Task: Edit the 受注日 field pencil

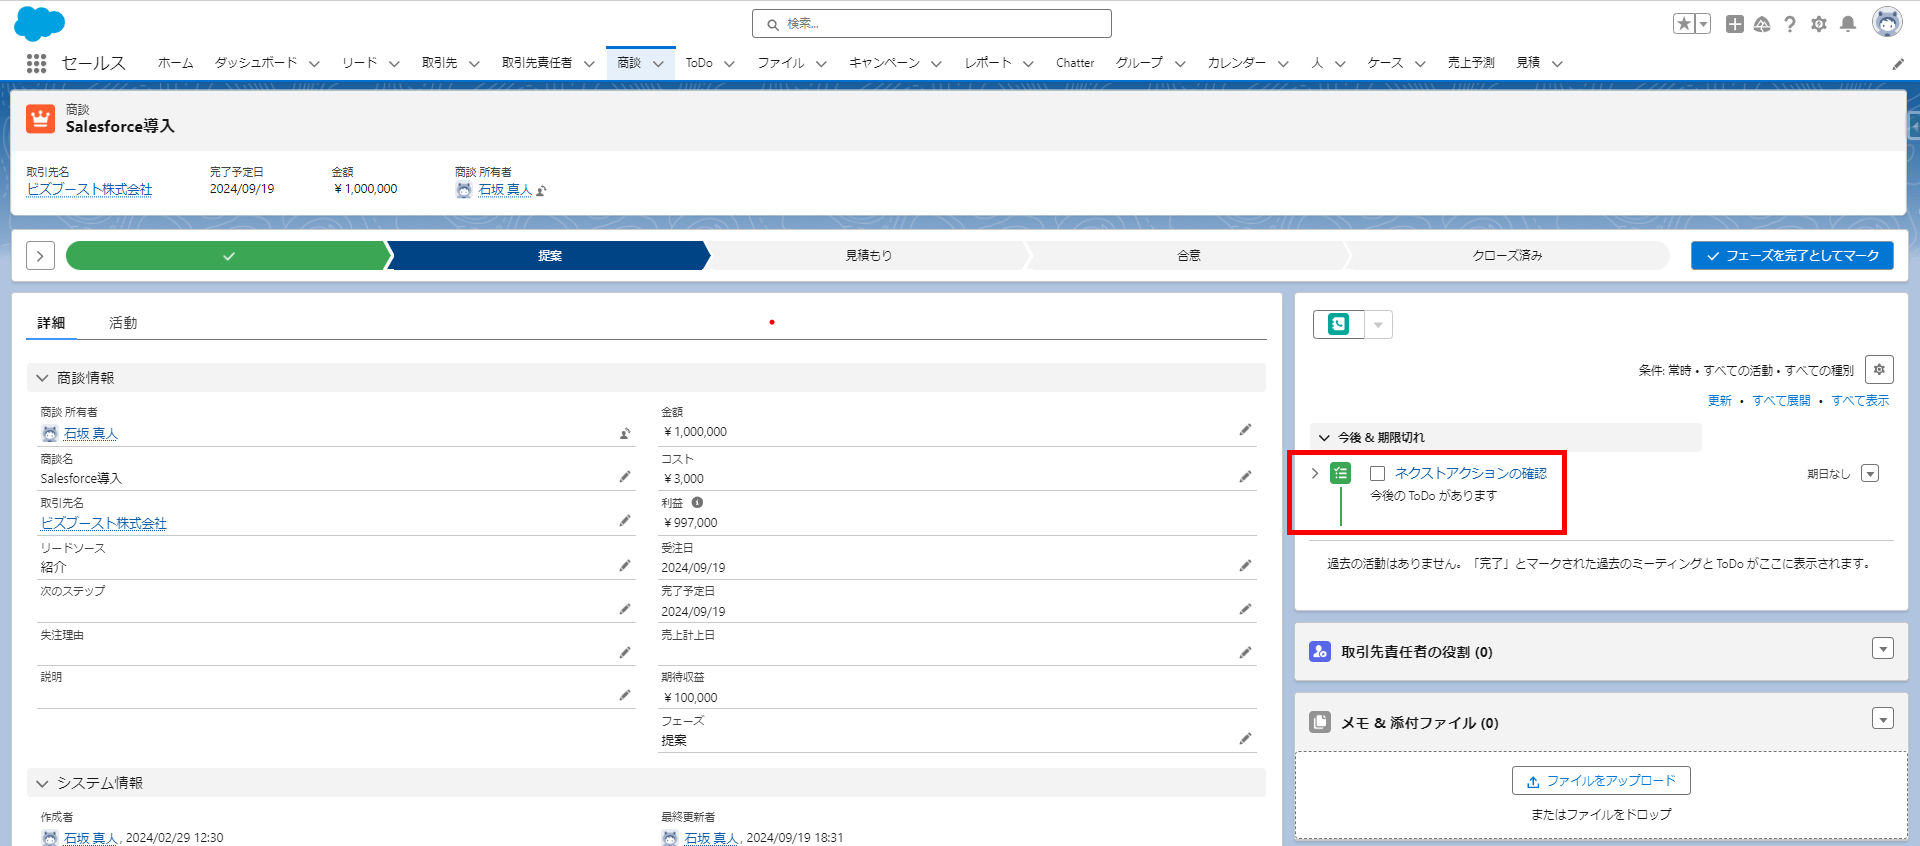Action: 1245,566
